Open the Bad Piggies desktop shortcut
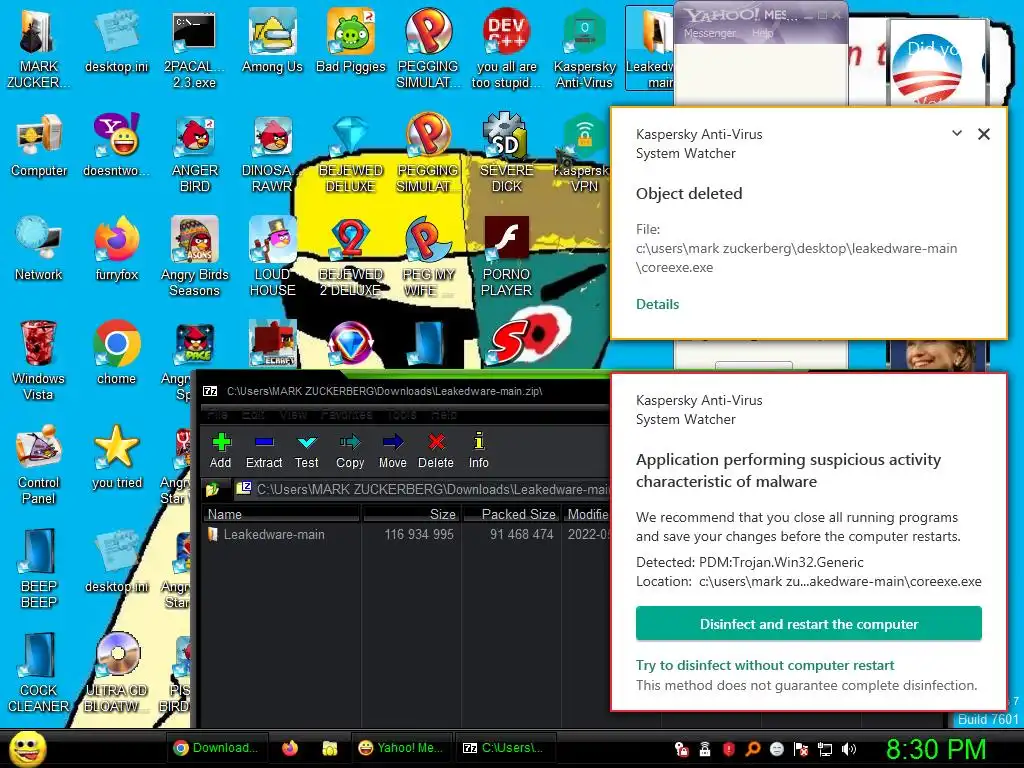Viewport: 1024px width, 768px height. [x=351, y=42]
